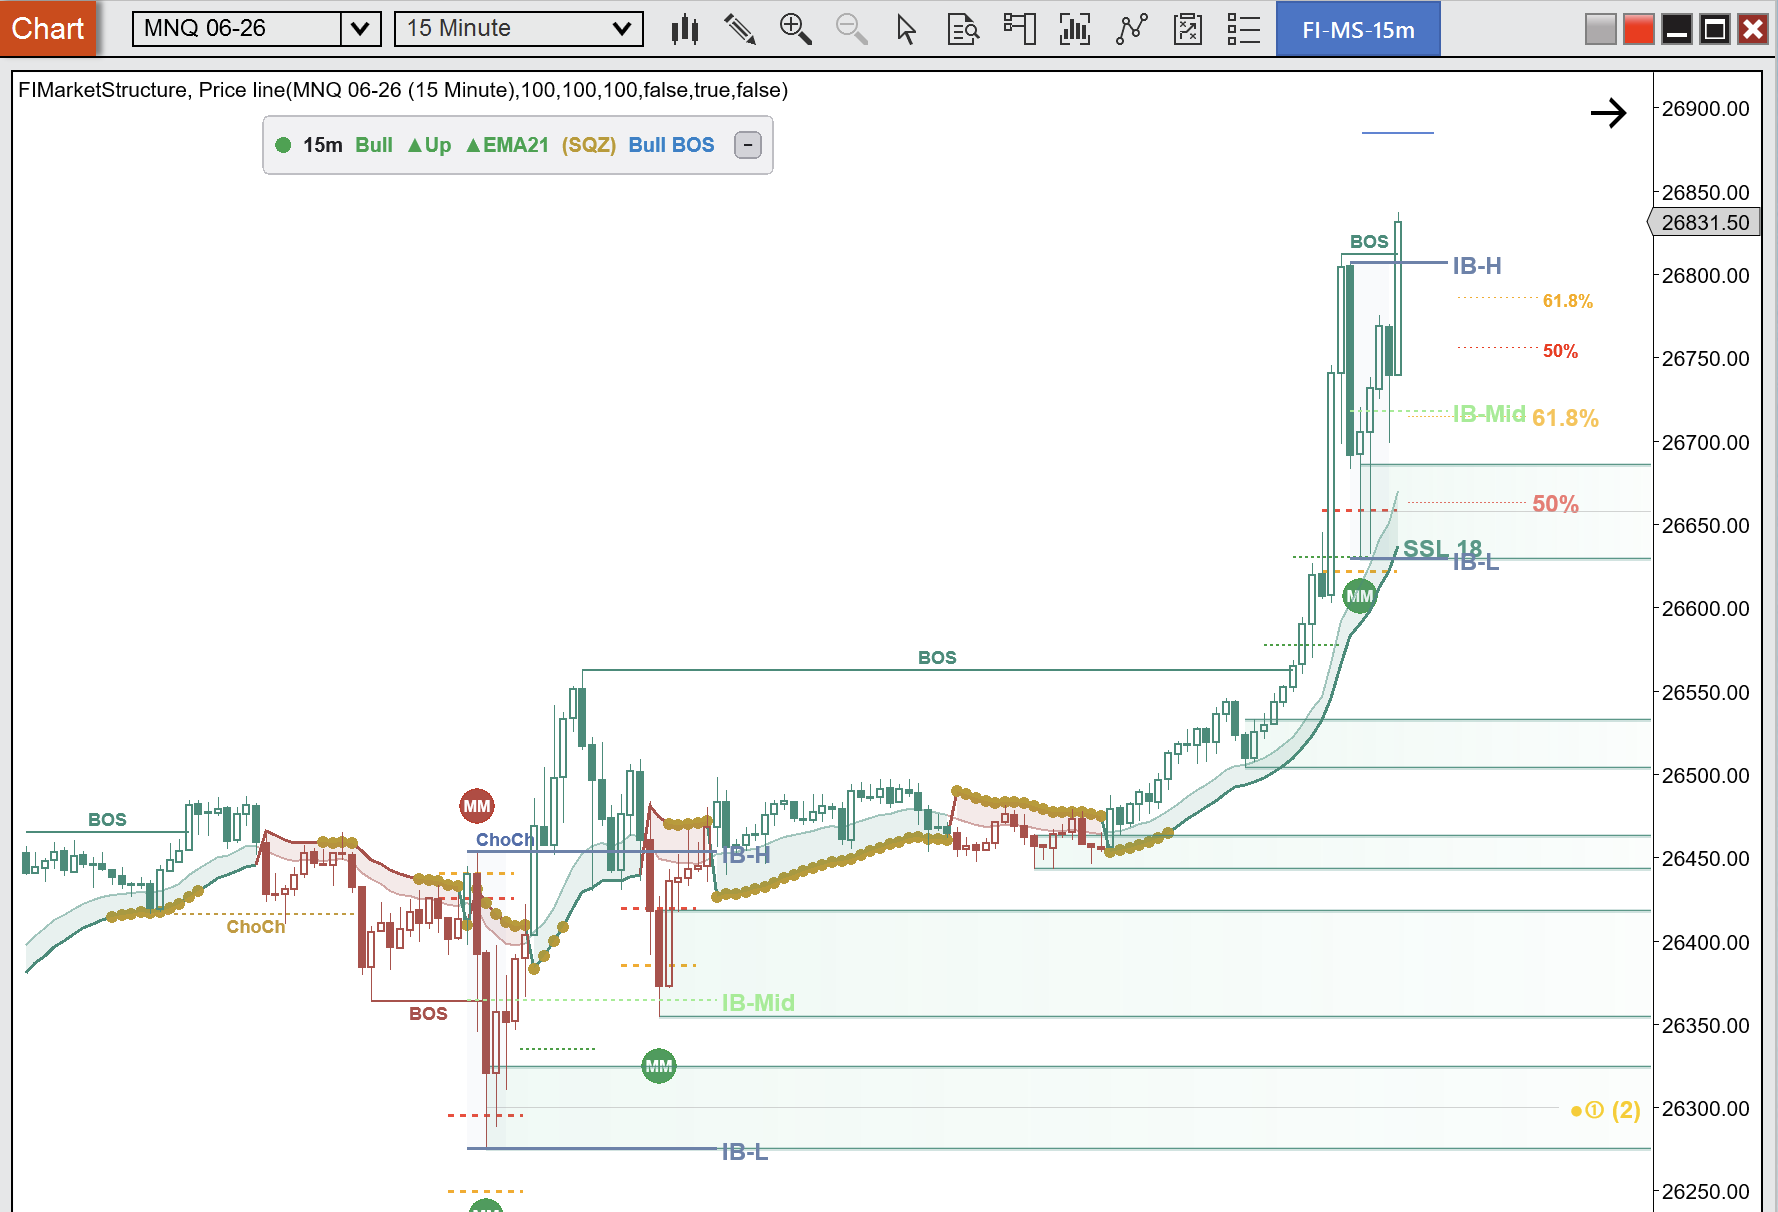Click the lower IB-Mid label near 26365
Screen dimensions: 1778x1212
pos(758,1003)
